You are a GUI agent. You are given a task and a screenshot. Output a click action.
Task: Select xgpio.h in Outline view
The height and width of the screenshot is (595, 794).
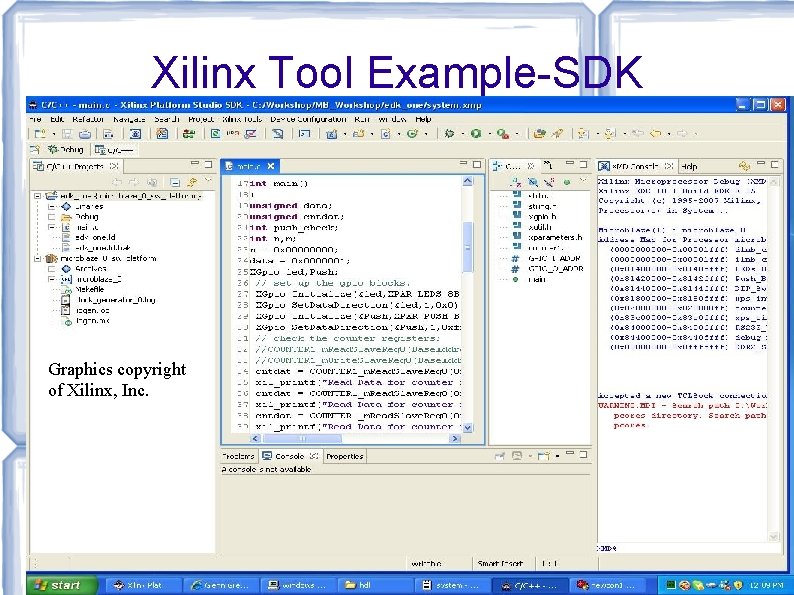[x=542, y=216]
